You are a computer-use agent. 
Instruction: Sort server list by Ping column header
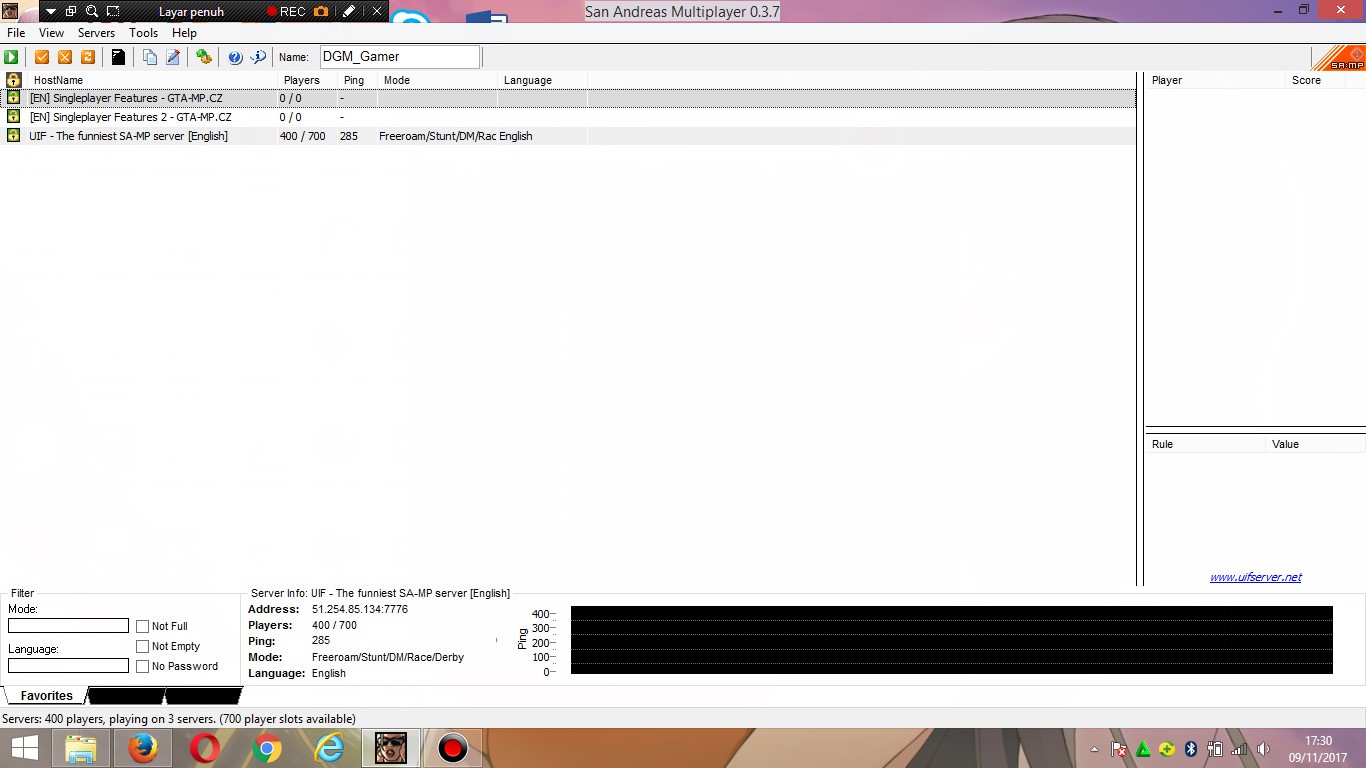354,80
